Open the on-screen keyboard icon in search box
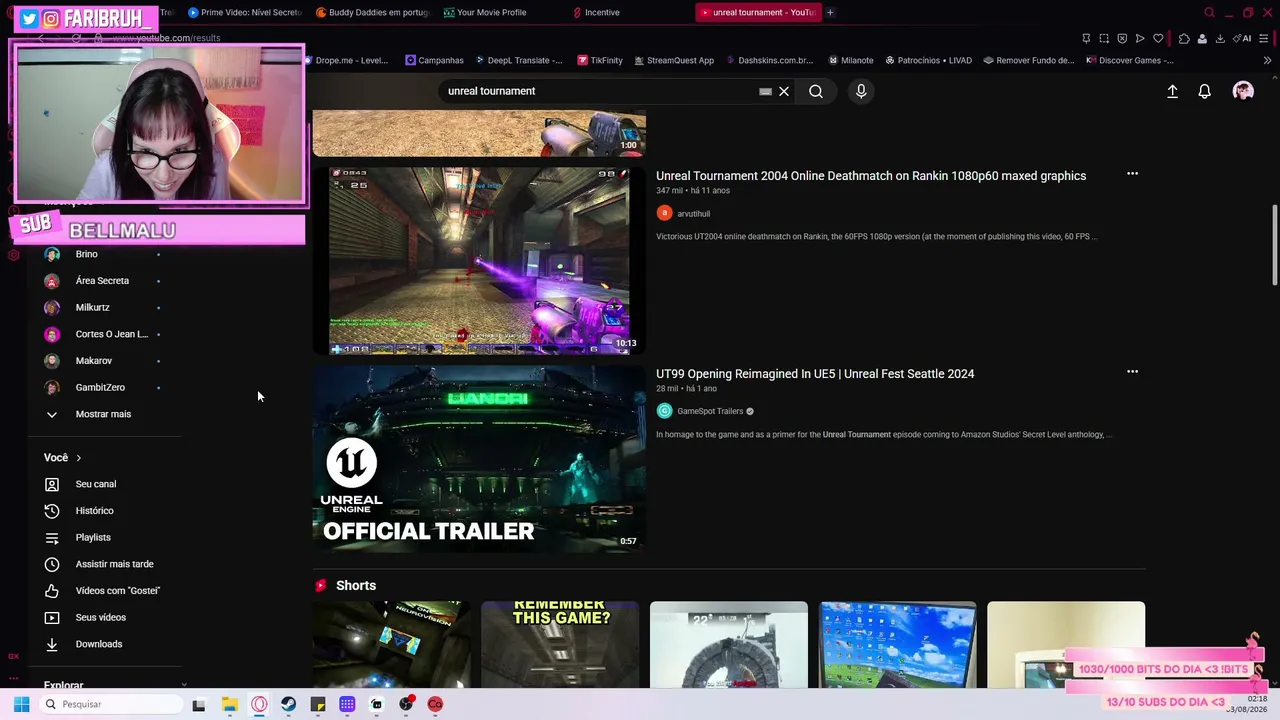The width and height of the screenshot is (1280, 720). point(765,91)
